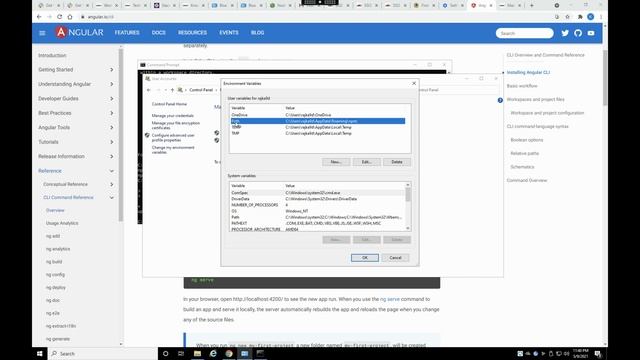Open Change my environment variables link

[173, 150]
